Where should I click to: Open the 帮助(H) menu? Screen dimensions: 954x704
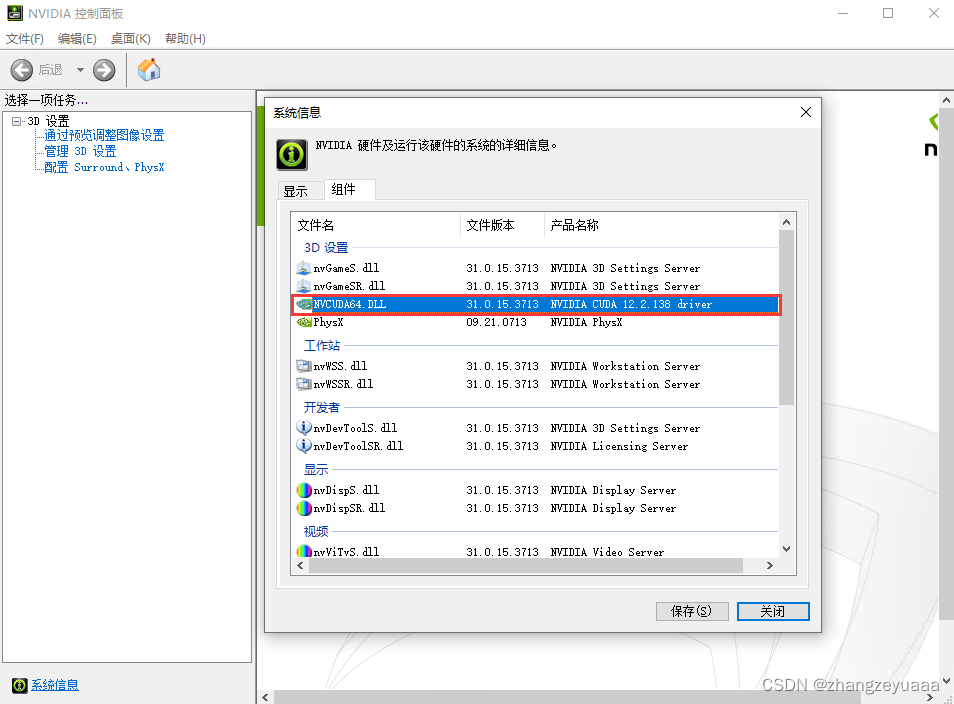pos(186,39)
